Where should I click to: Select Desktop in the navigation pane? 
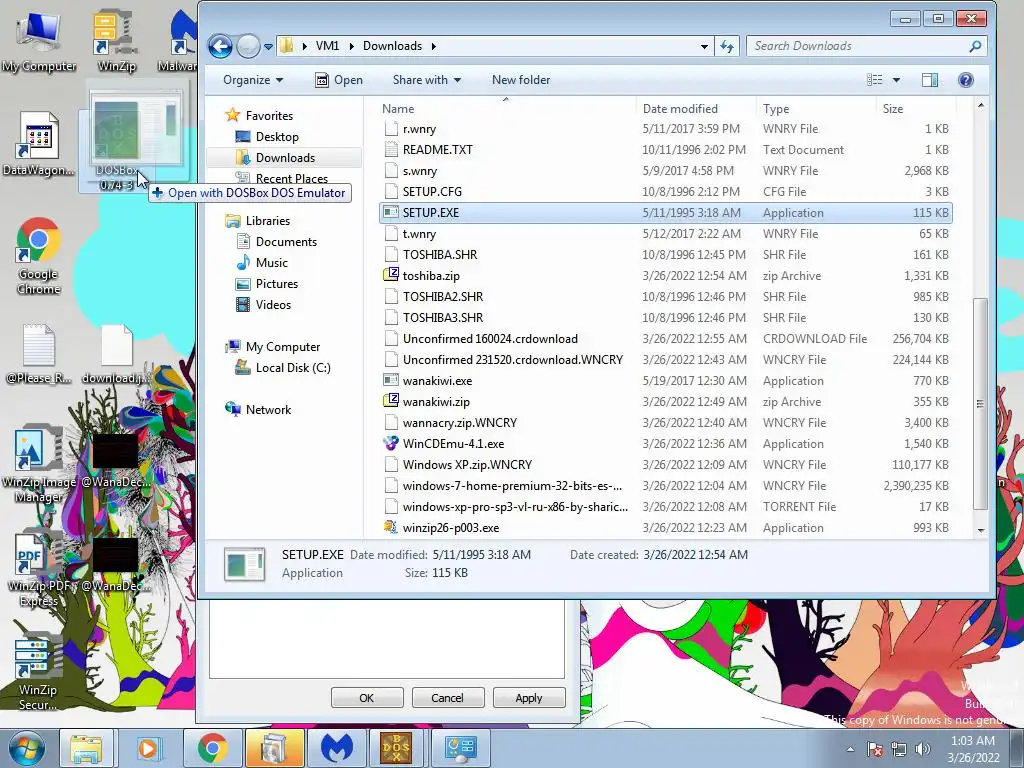tap(267, 136)
